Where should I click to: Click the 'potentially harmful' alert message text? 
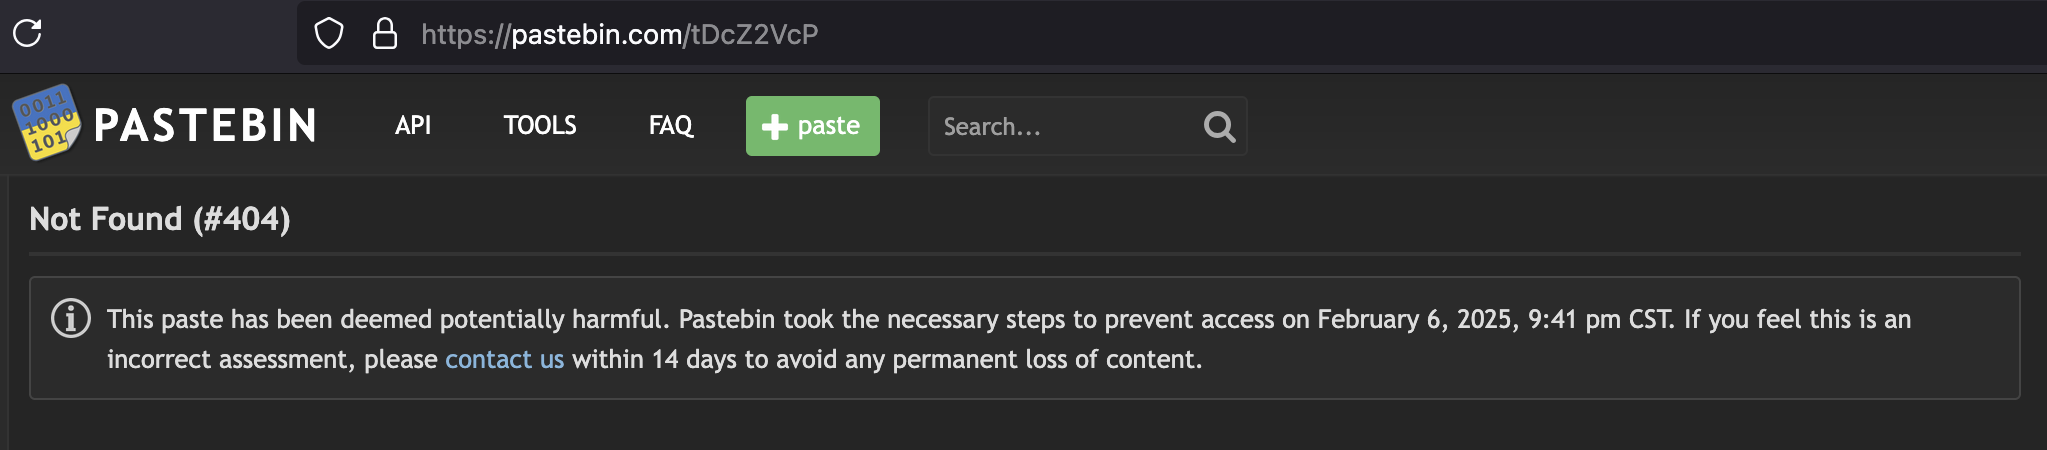point(1009,339)
